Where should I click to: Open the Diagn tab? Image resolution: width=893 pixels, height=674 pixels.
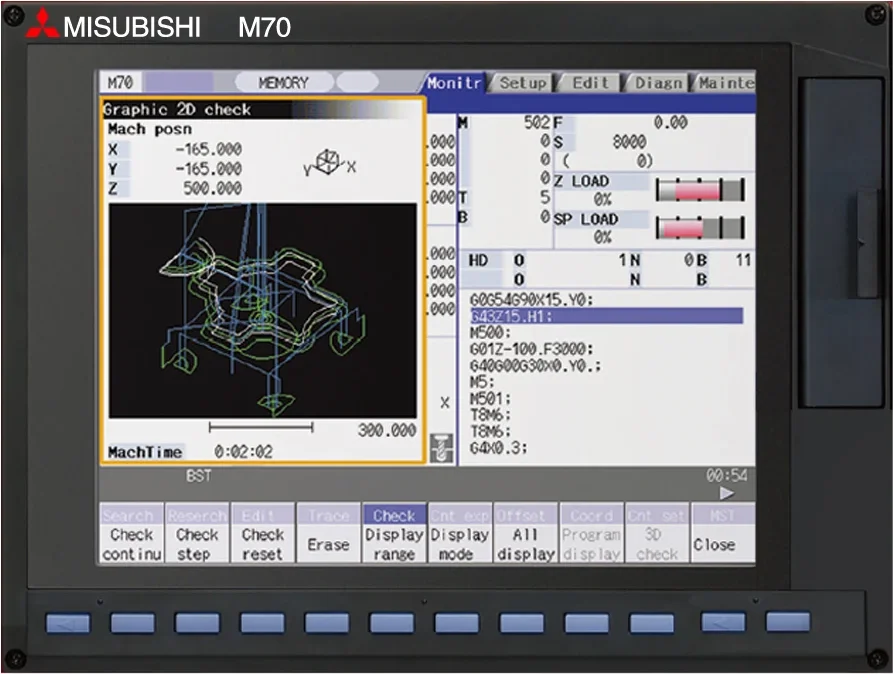[658, 83]
